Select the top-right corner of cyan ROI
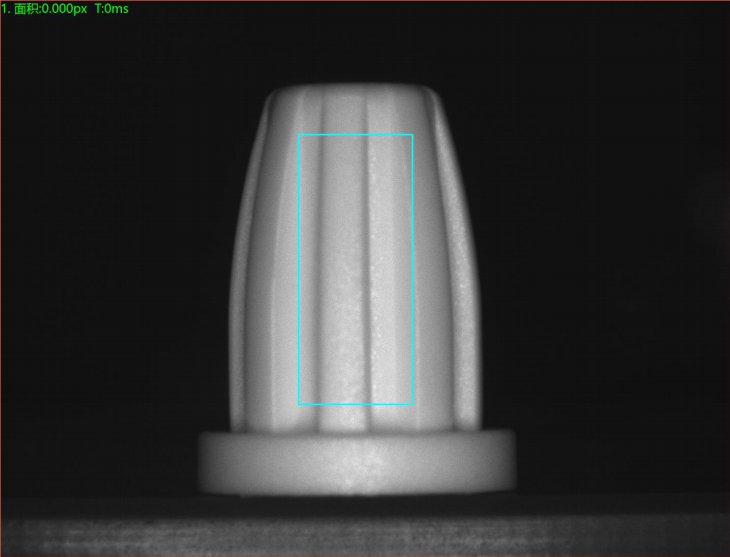The width and height of the screenshot is (730, 557). click(412, 135)
